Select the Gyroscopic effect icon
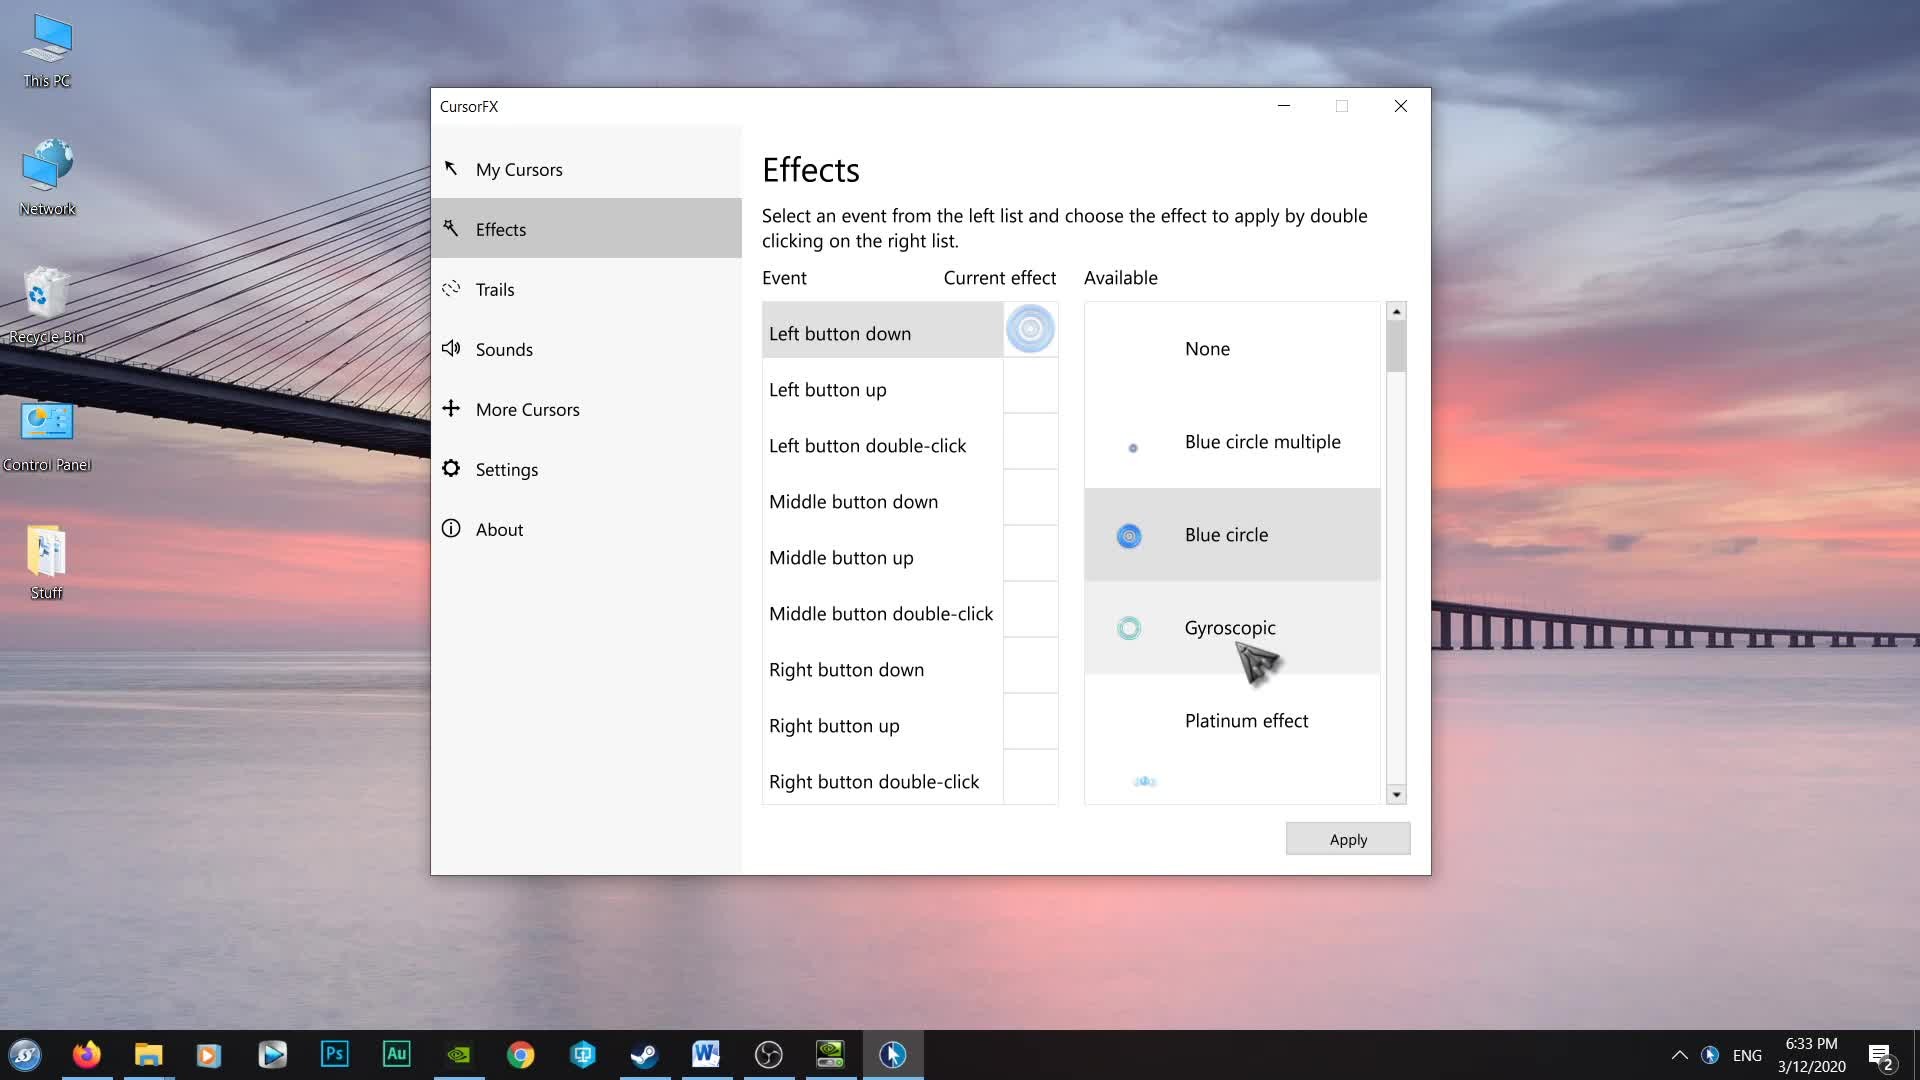 1129,628
